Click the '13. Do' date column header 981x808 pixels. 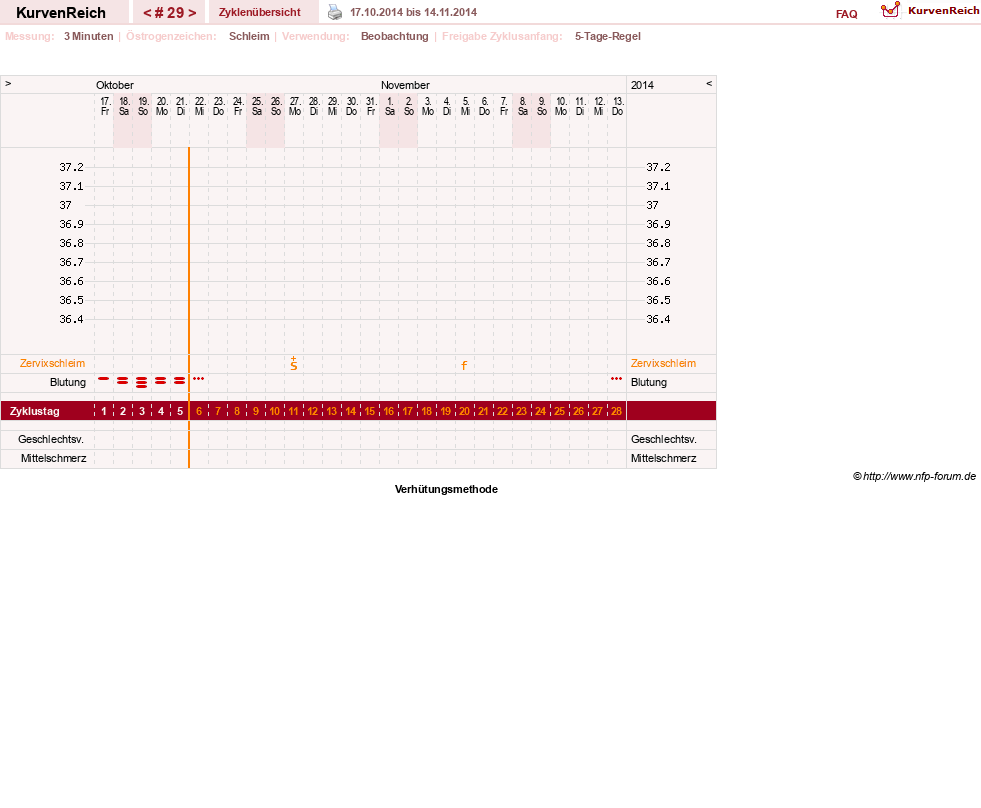click(x=618, y=106)
